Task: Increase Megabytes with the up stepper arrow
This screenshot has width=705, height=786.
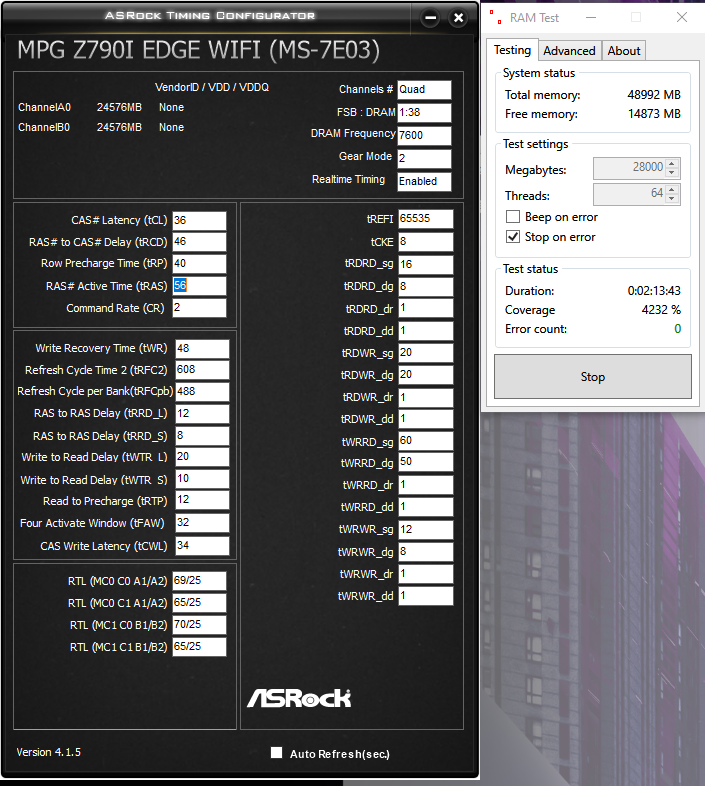Action: coord(672,162)
